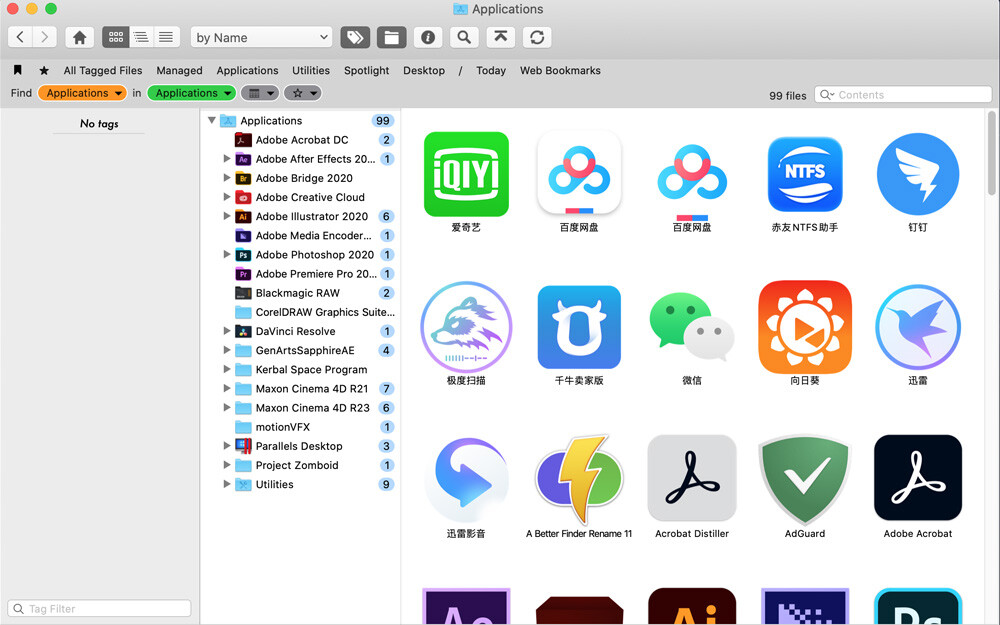Select Adobe Creative Cloud in the tree
This screenshot has height=625, width=1000.
(310, 197)
